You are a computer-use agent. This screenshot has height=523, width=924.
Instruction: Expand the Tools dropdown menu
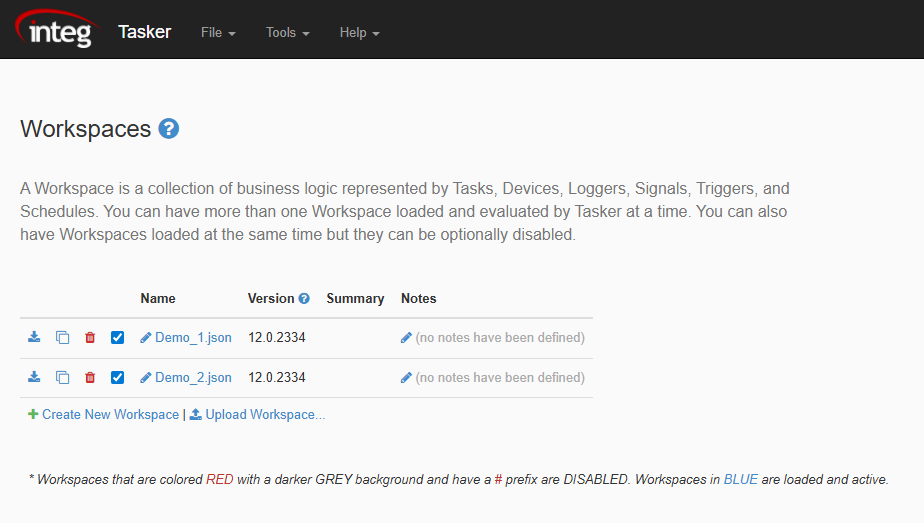coord(287,33)
